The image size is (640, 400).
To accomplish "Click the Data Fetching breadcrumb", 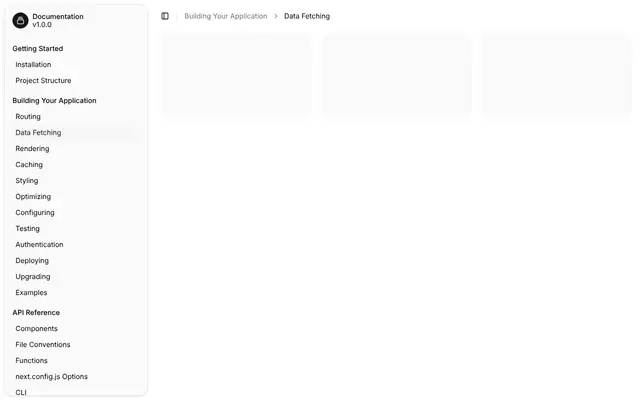I will click(x=307, y=16).
